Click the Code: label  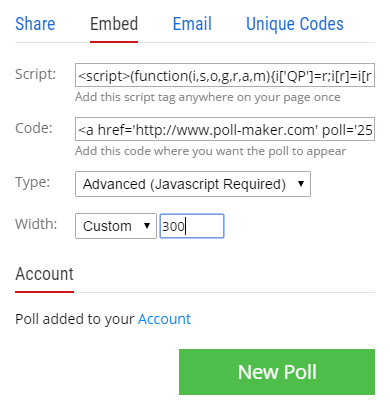[34, 128]
